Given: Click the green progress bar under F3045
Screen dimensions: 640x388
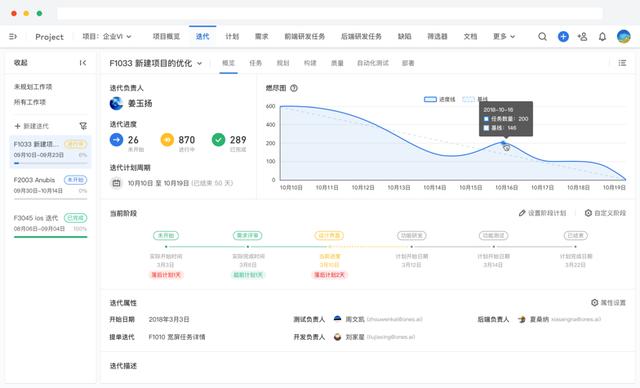Looking at the screenshot, I should [51, 237].
